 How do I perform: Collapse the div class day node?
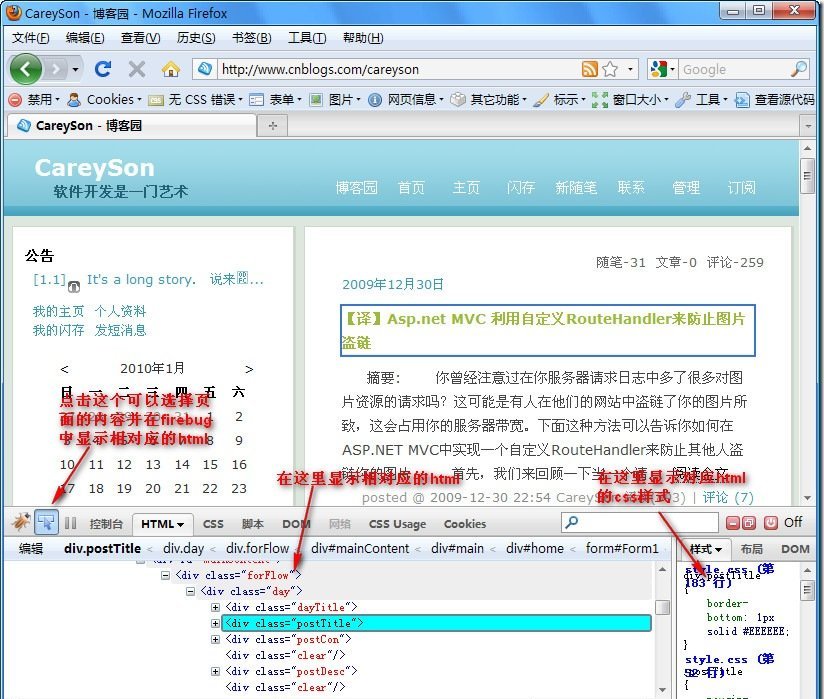tap(190, 591)
